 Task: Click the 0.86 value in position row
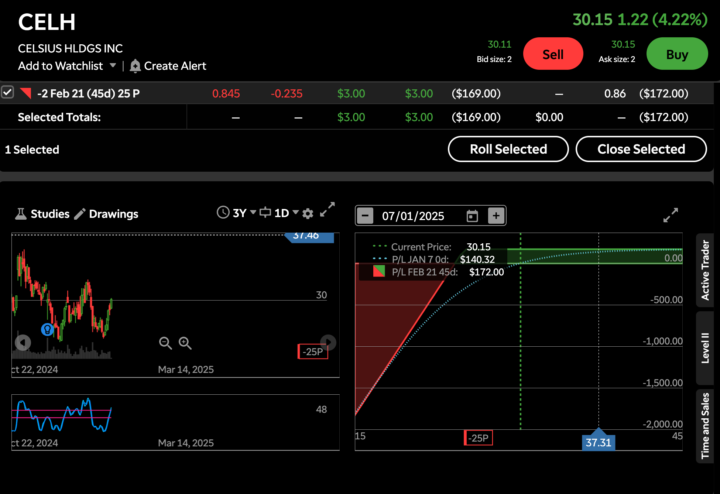(x=615, y=94)
